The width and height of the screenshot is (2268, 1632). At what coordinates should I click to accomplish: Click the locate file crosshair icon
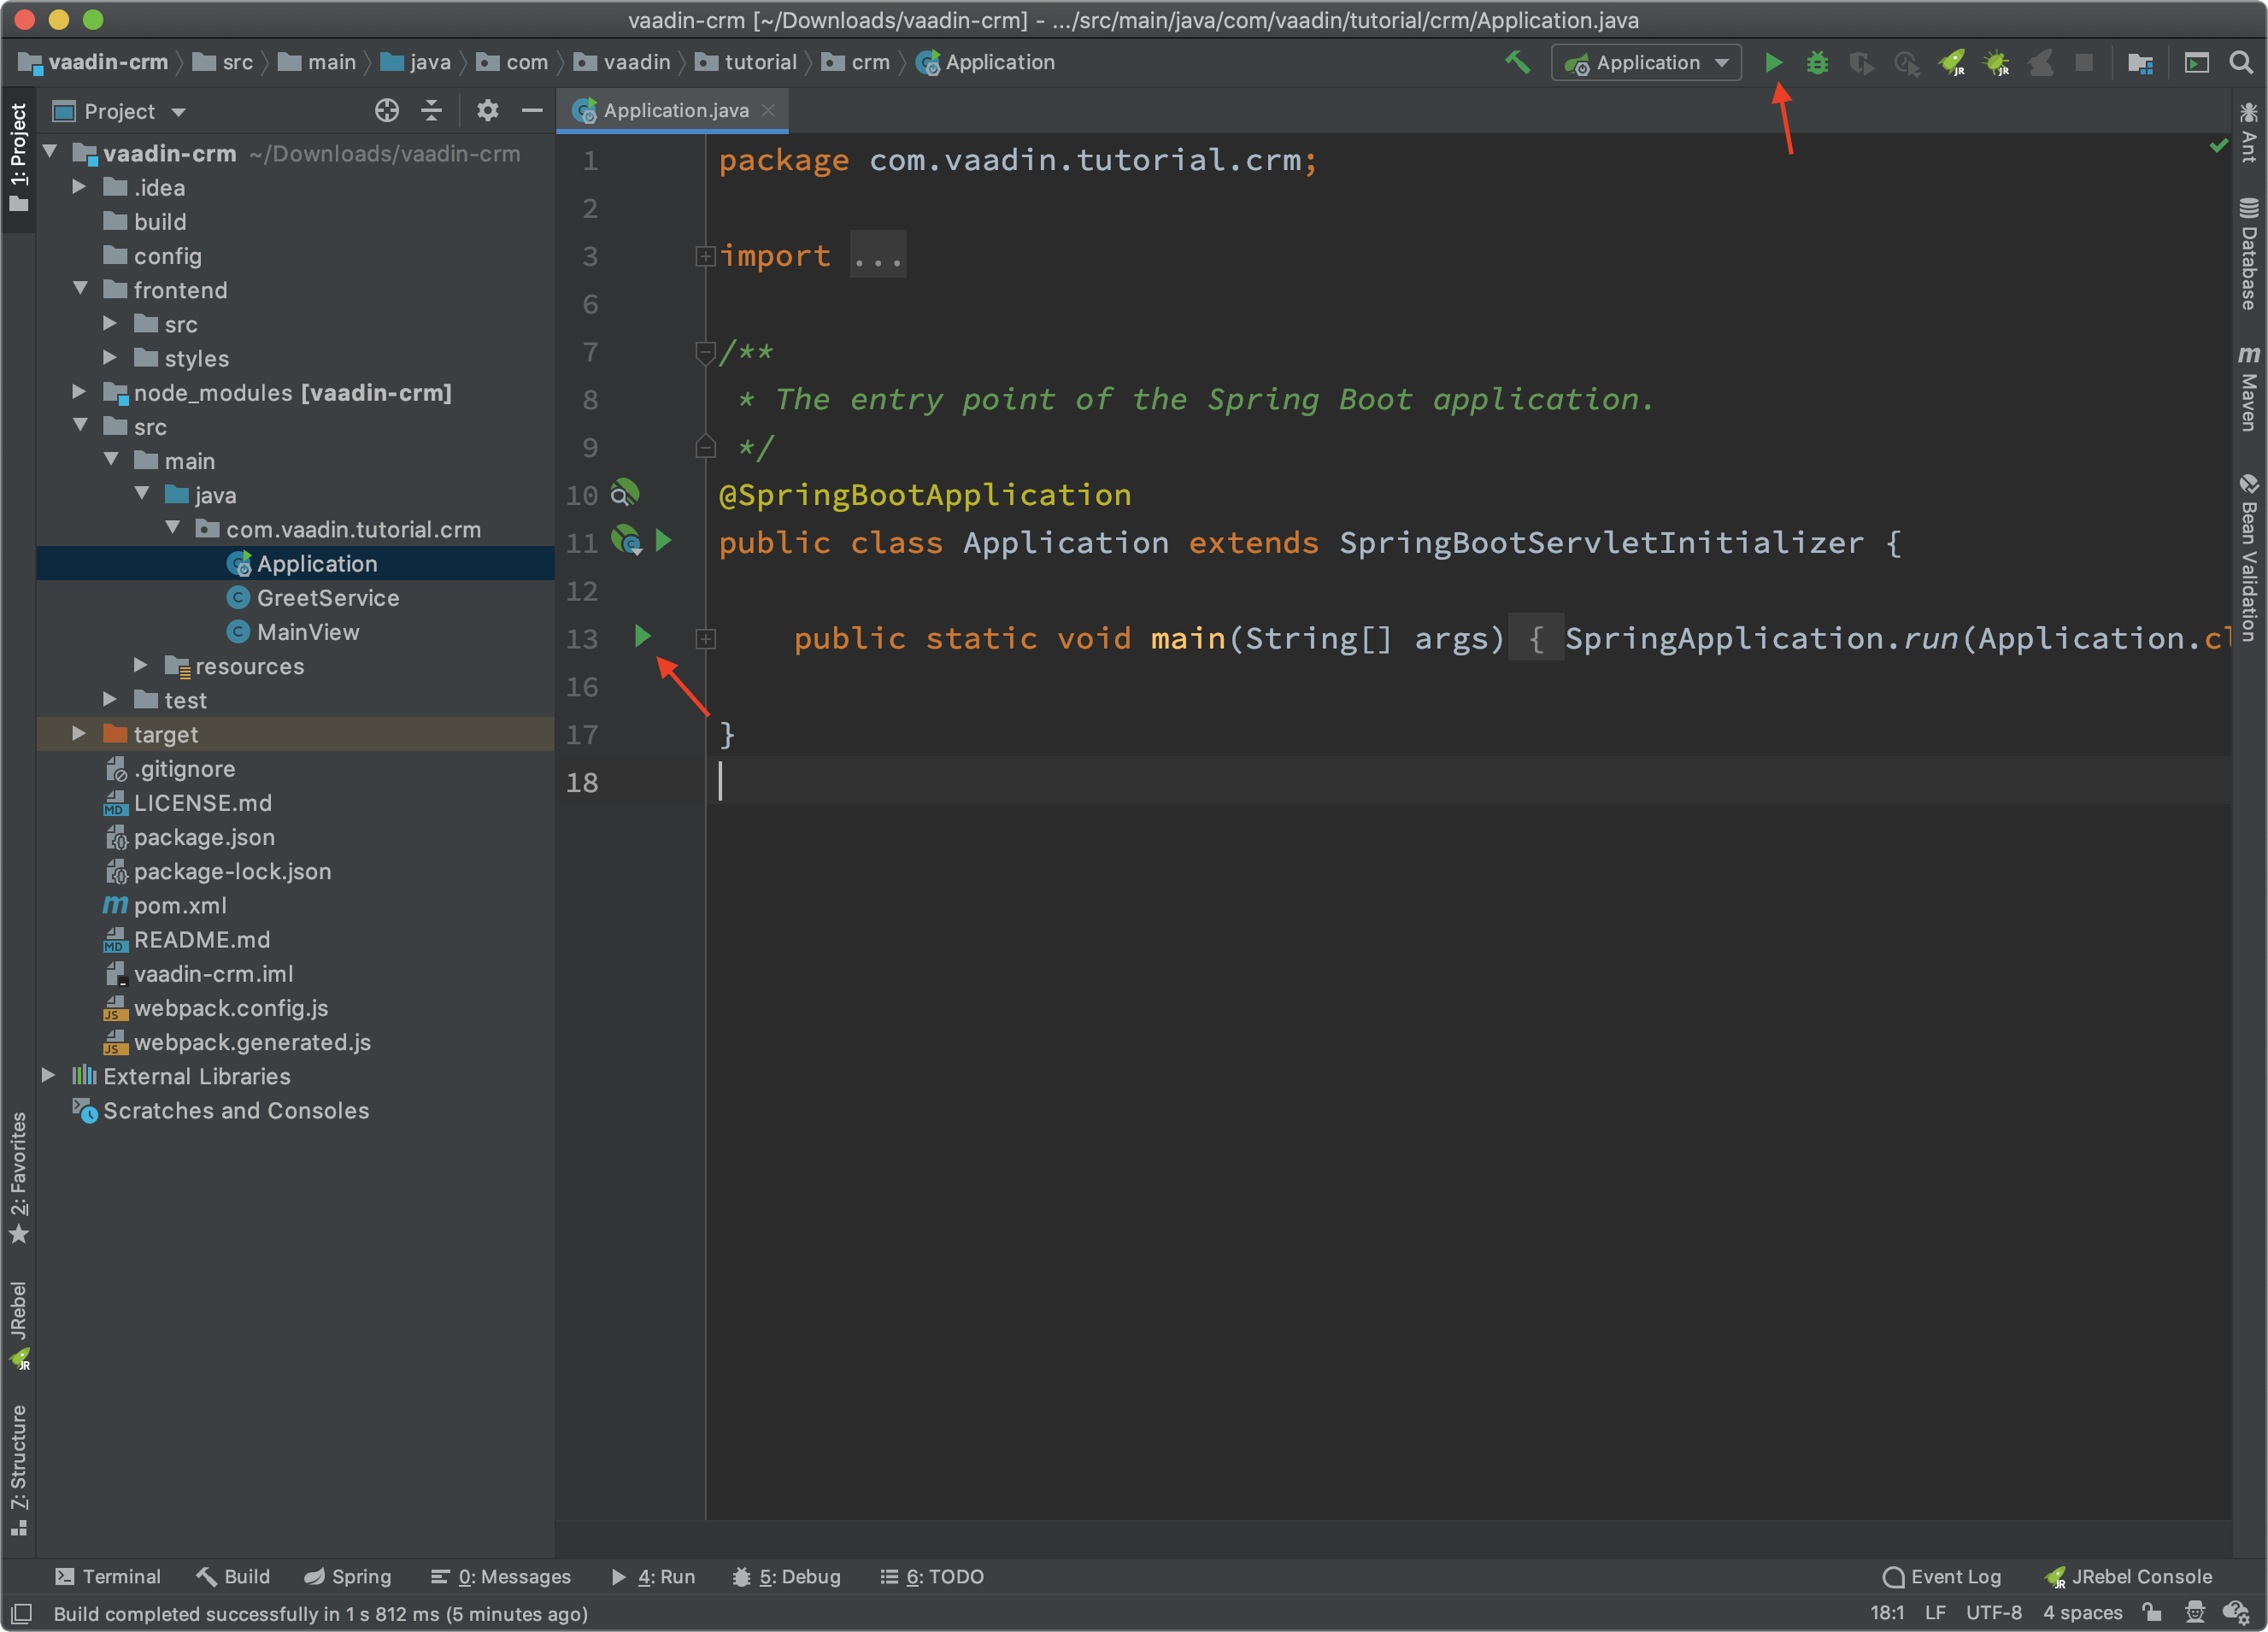pyautogui.click(x=387, y=111)
